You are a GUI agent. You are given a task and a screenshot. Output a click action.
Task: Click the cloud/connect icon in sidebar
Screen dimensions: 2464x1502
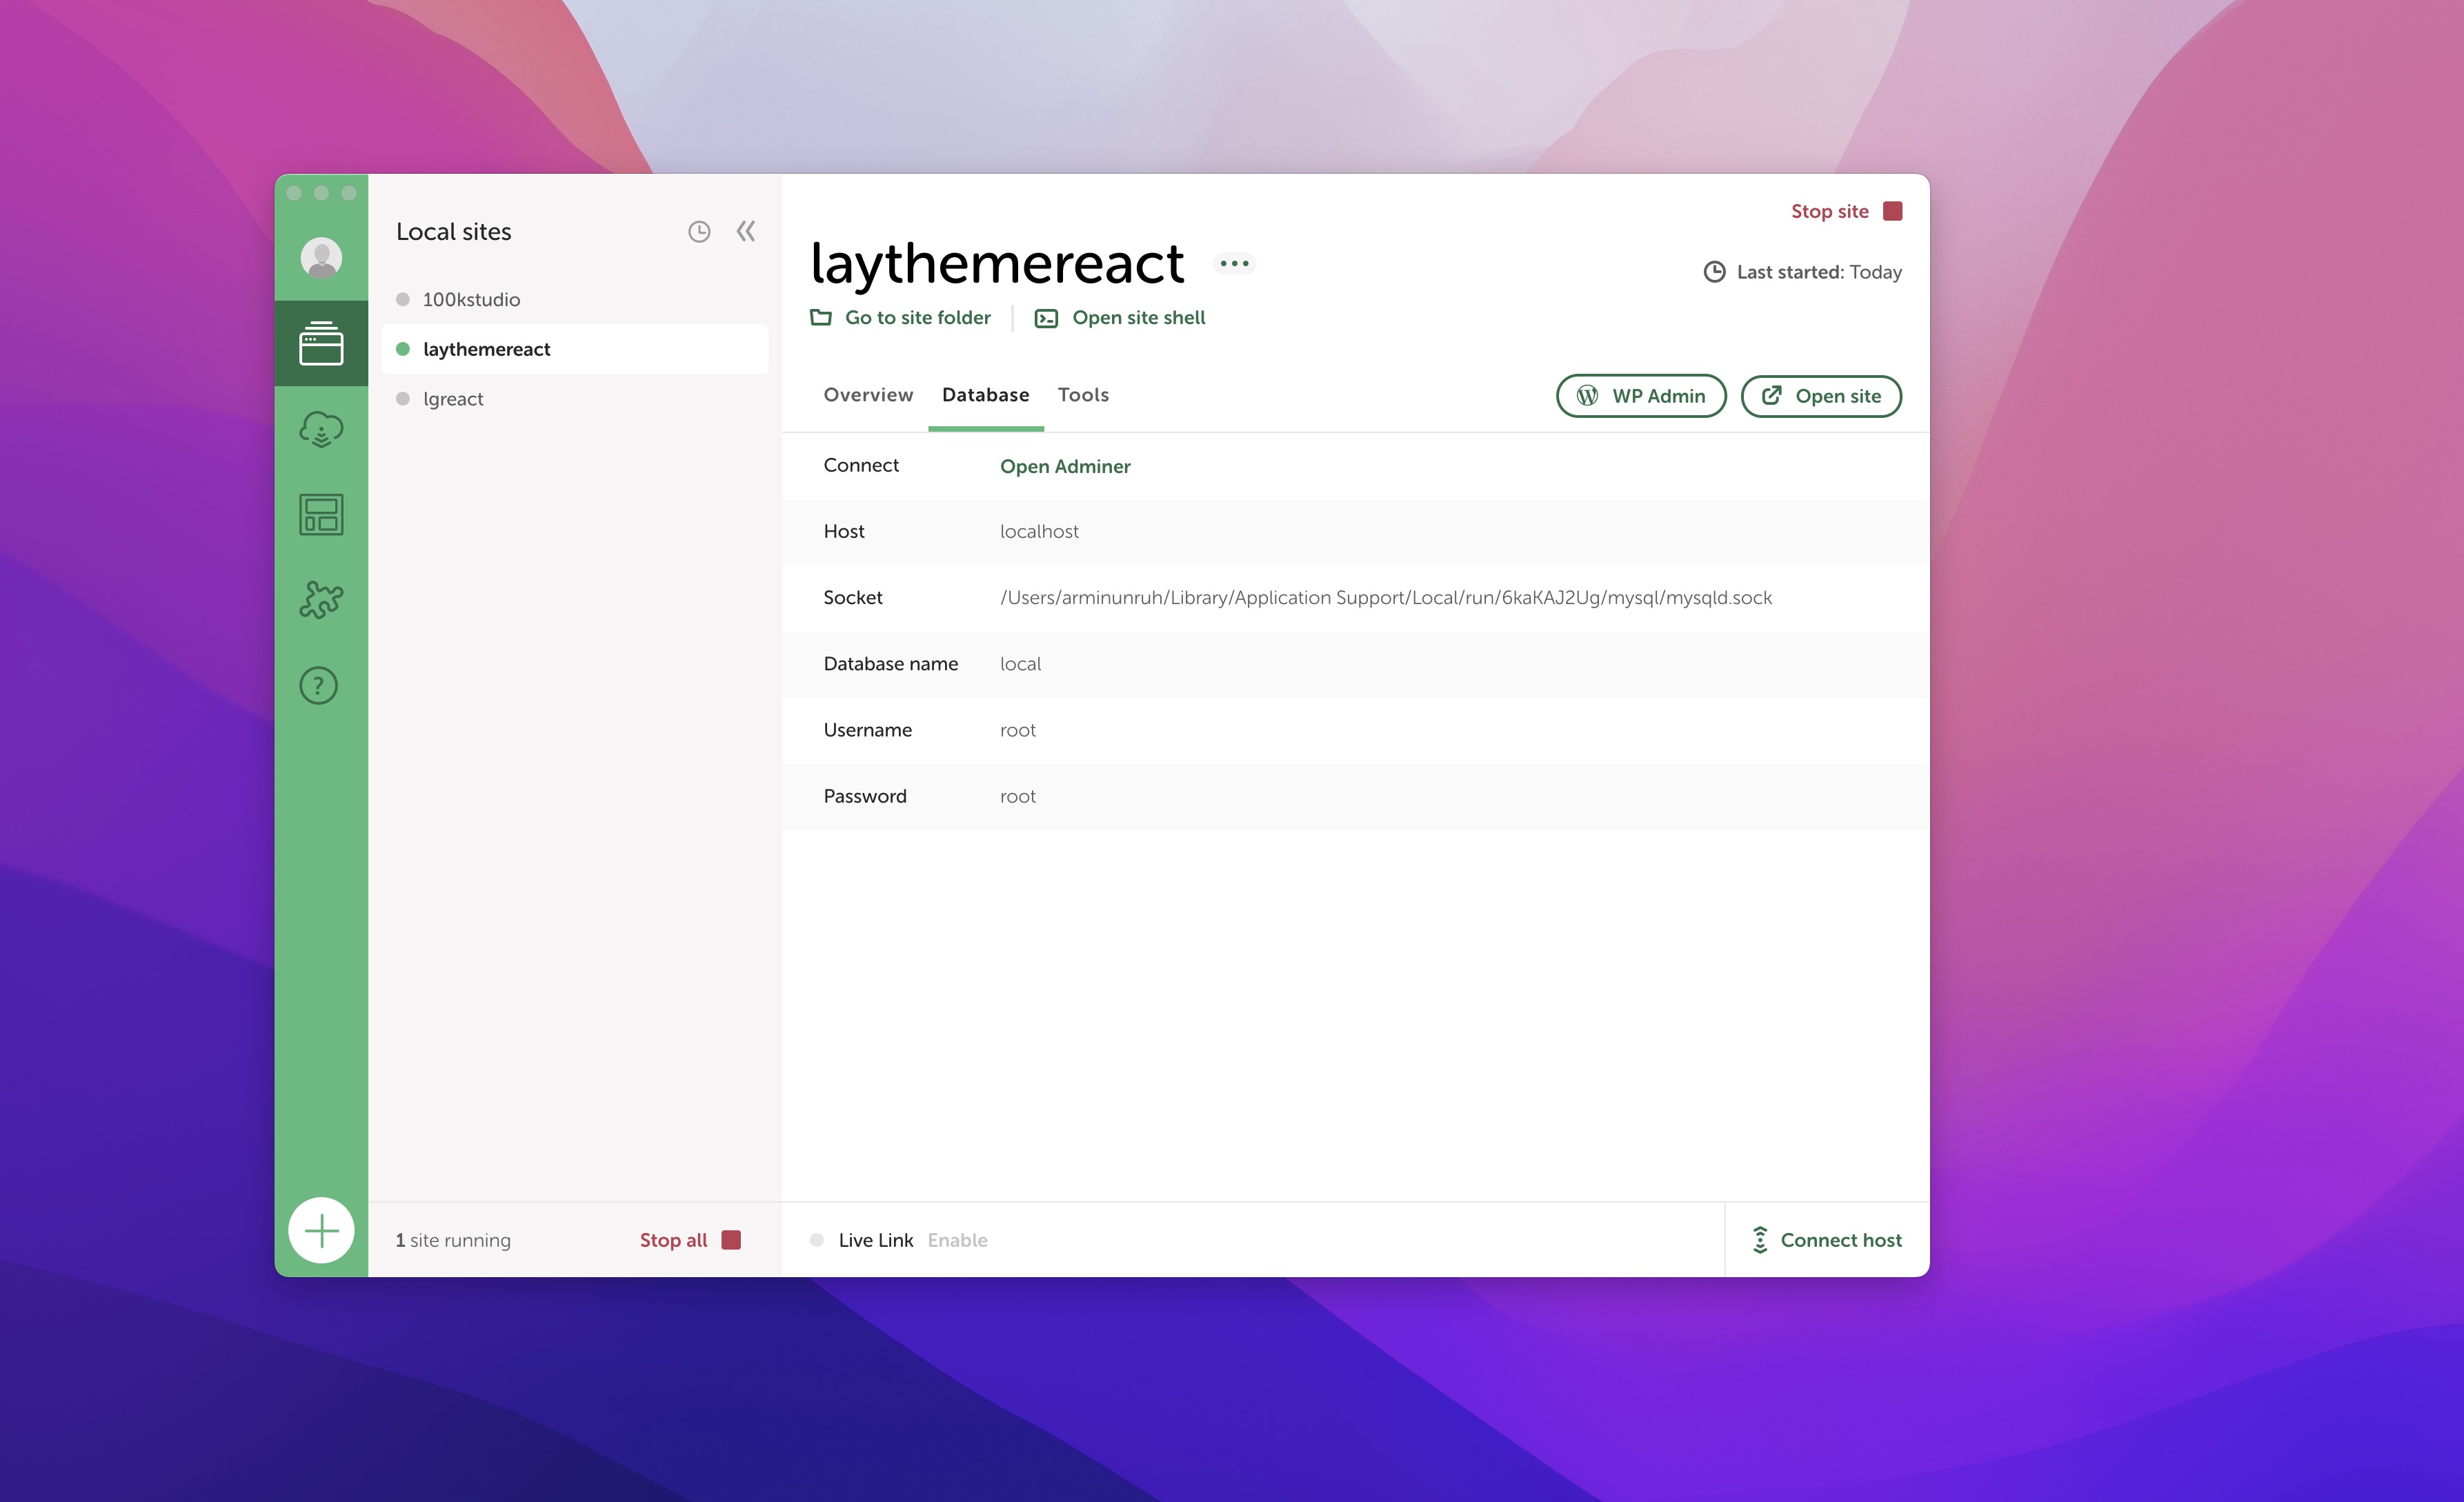[x=322, y=431]
